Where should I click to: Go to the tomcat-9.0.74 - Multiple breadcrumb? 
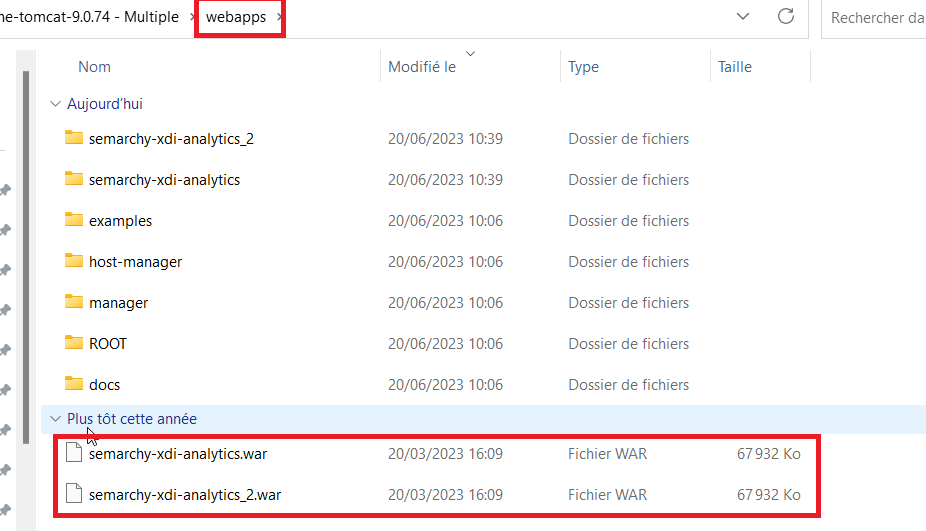click(89, 17)
